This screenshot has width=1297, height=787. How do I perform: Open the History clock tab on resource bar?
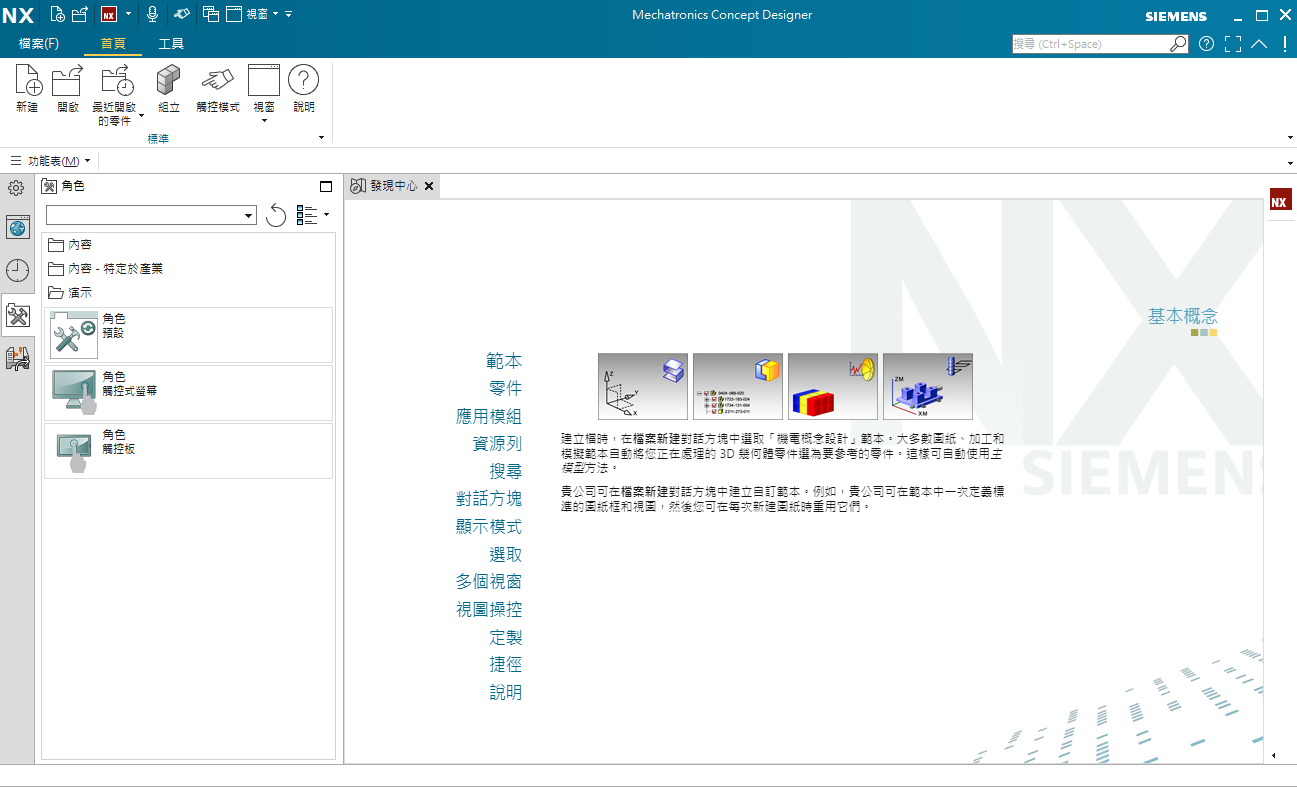[17, 270]
